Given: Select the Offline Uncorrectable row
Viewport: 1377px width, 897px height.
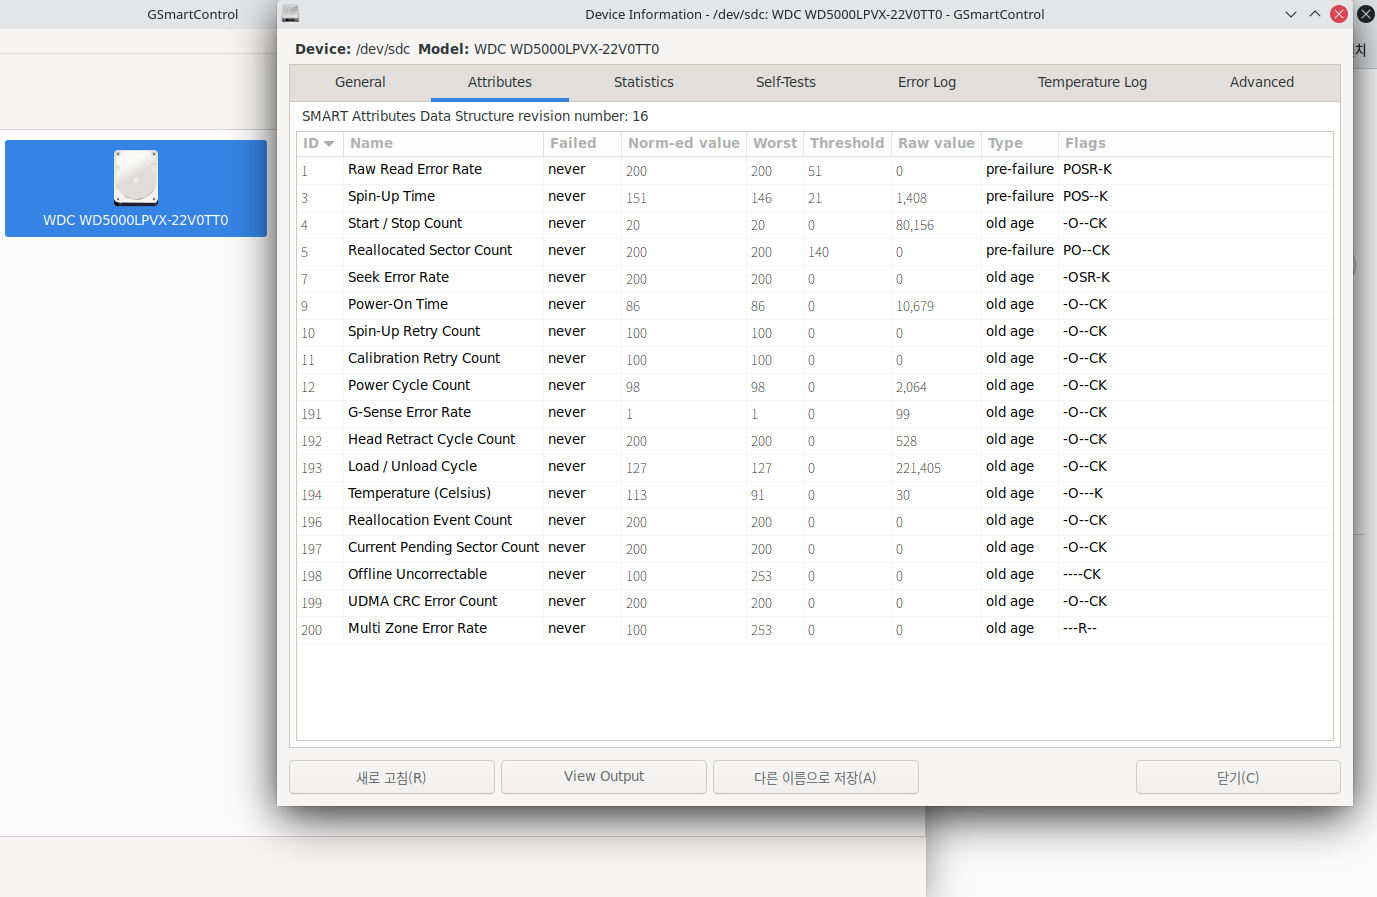Looking at the screenshot, I should (x=815, y=575).
